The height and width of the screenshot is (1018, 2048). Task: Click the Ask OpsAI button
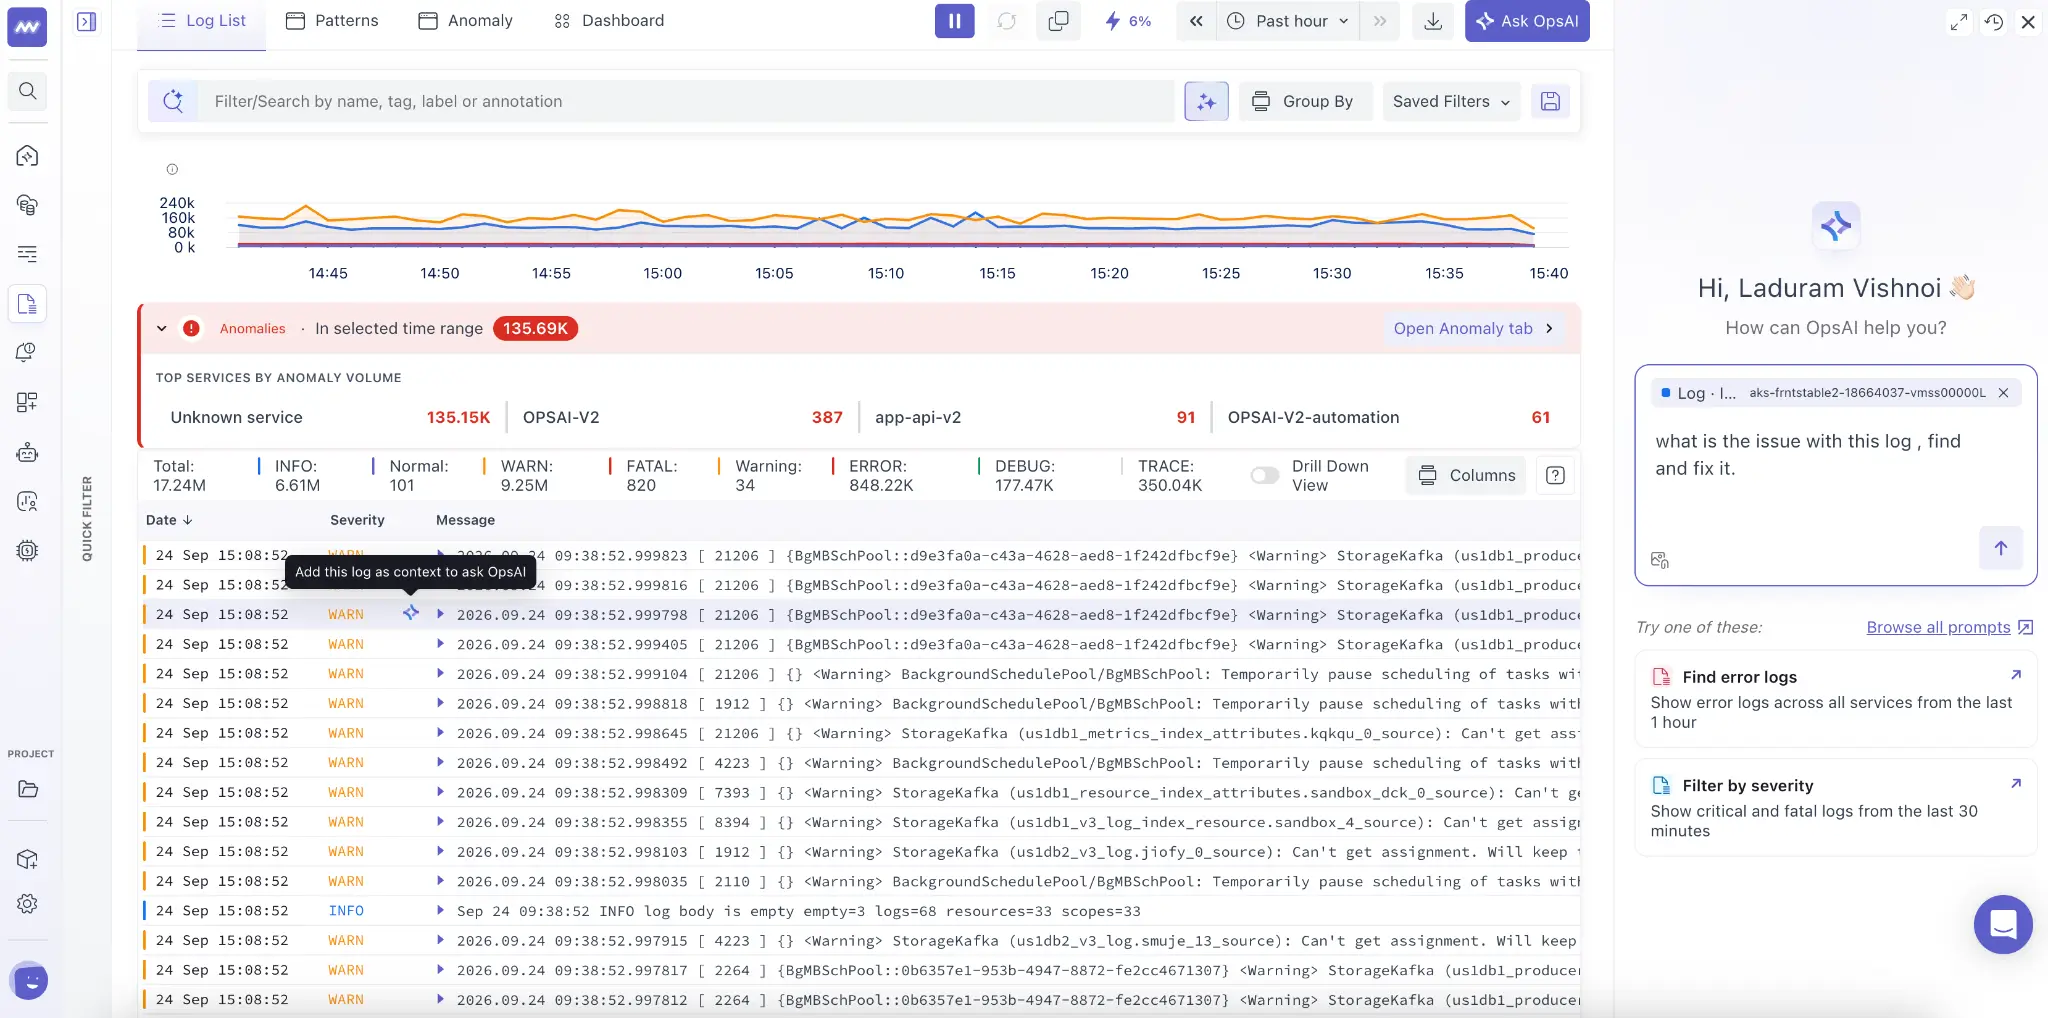[x=1527, y=21]
